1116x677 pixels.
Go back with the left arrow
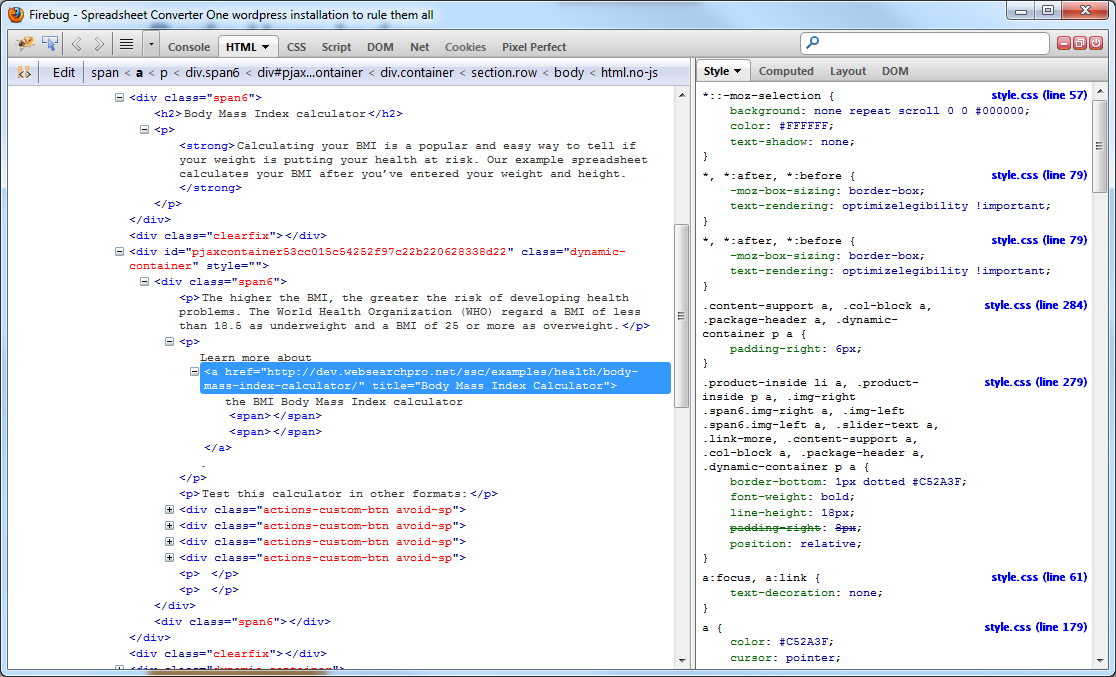tap(76, 45)
